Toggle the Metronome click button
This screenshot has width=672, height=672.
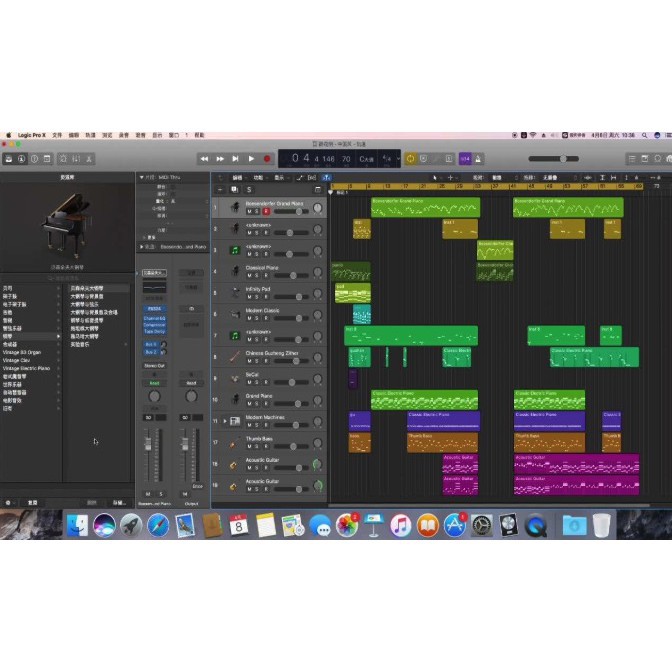(x=478, y=159)
